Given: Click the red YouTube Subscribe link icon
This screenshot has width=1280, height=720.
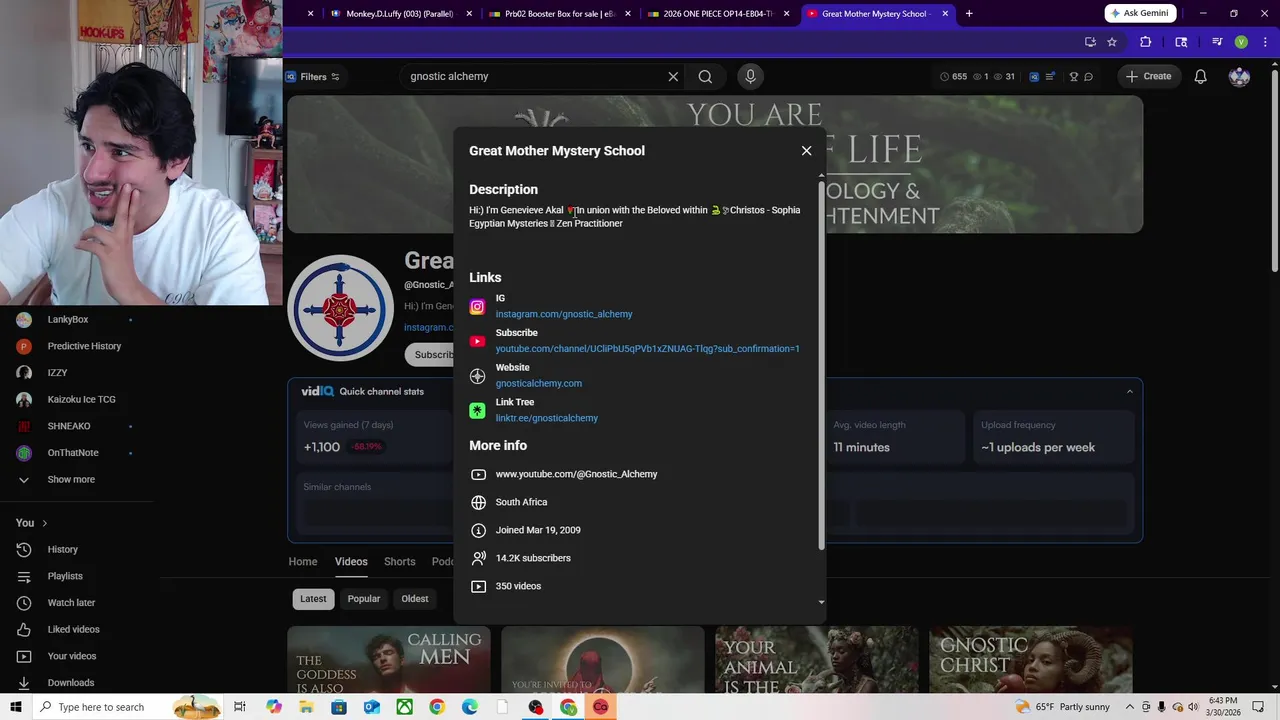Looking at the screenshot, I should click(478, 342).
